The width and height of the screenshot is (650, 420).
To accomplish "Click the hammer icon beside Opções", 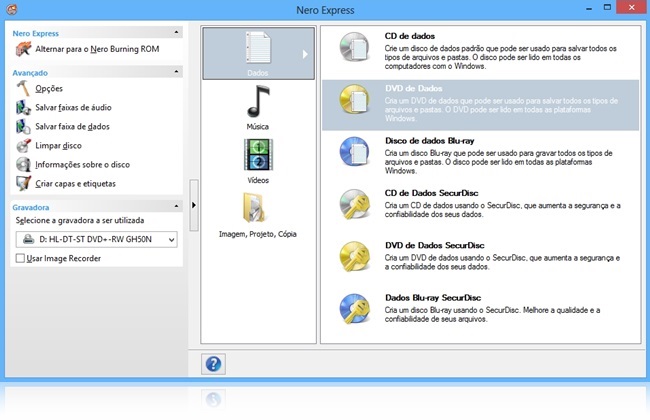I will [x=23, y=88].
